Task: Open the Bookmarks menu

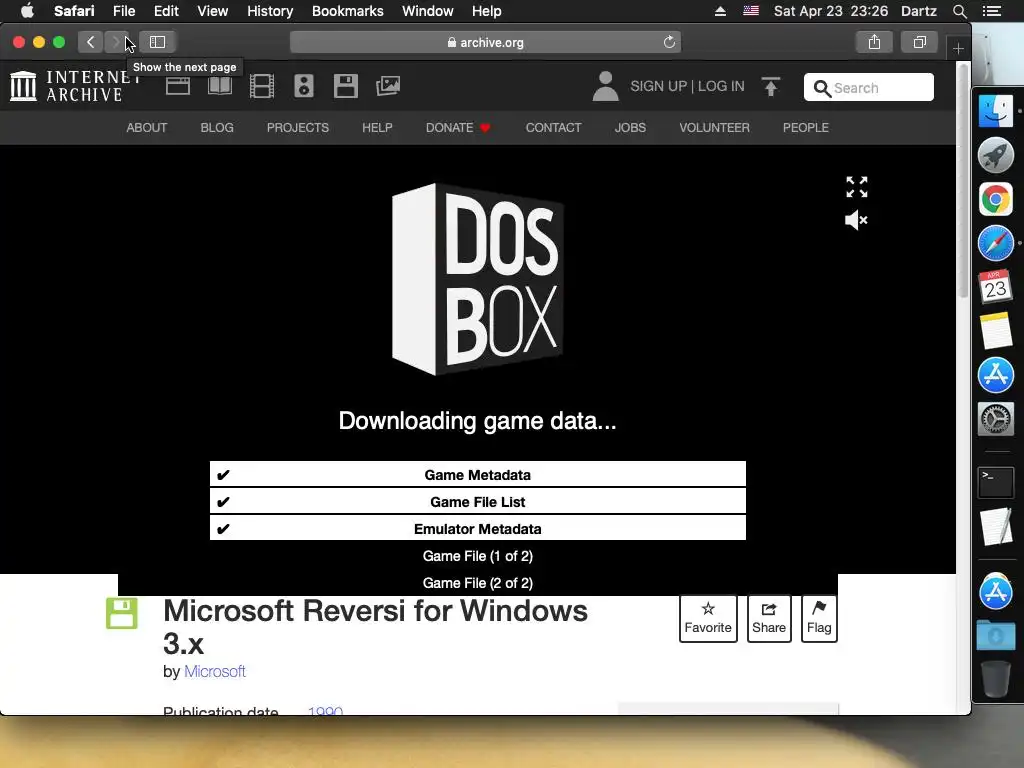Action: [347, 11]
